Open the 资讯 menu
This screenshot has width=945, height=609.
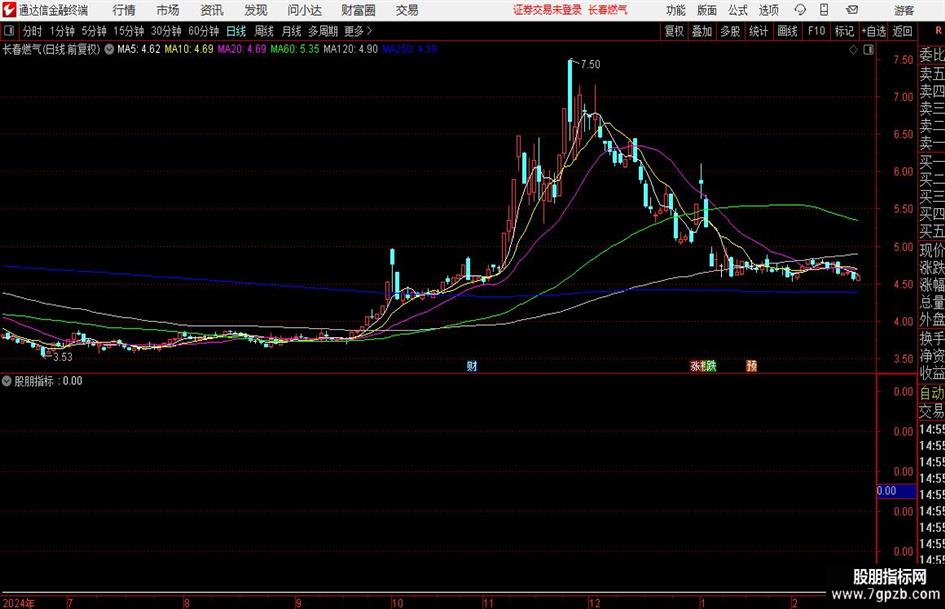(x=212, y=10)
